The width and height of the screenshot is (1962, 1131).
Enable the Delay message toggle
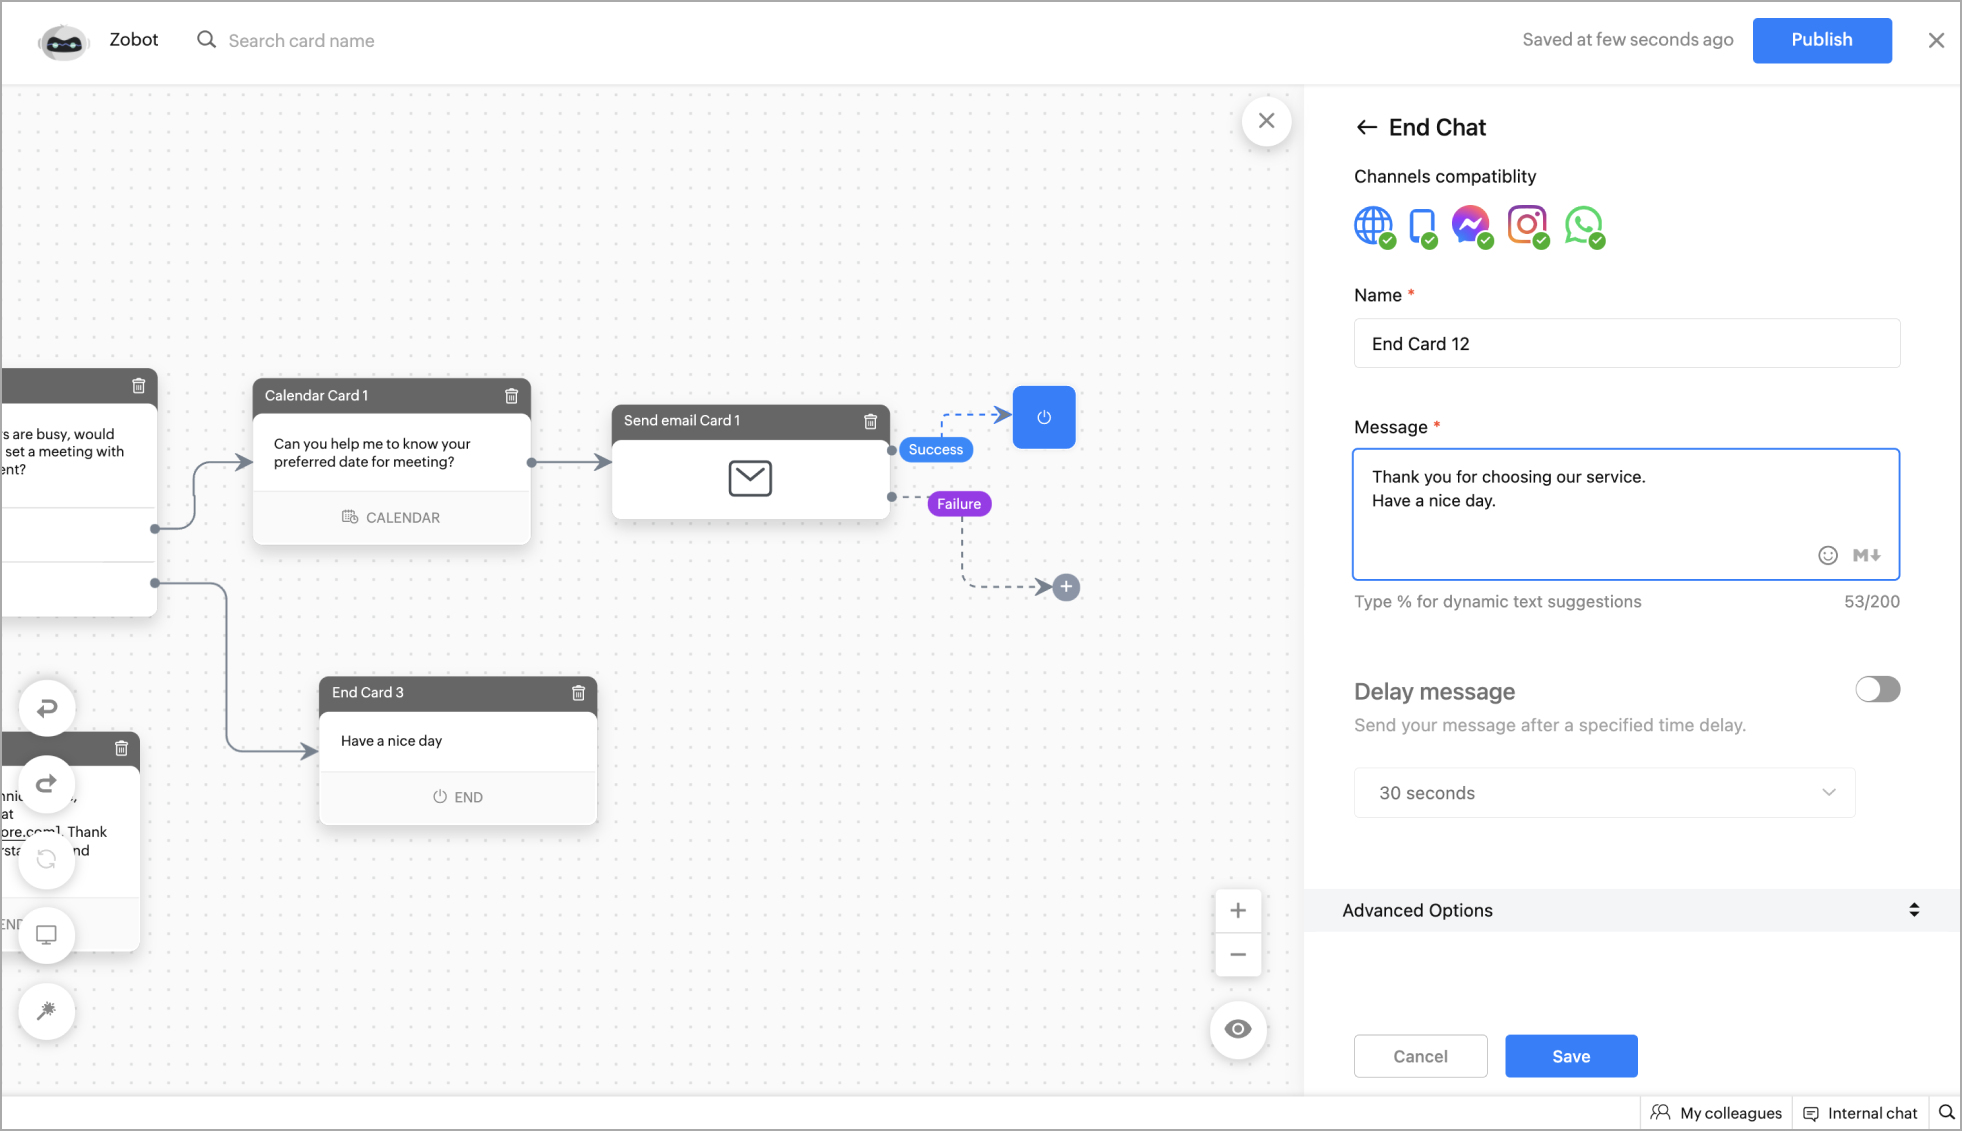1877,689
